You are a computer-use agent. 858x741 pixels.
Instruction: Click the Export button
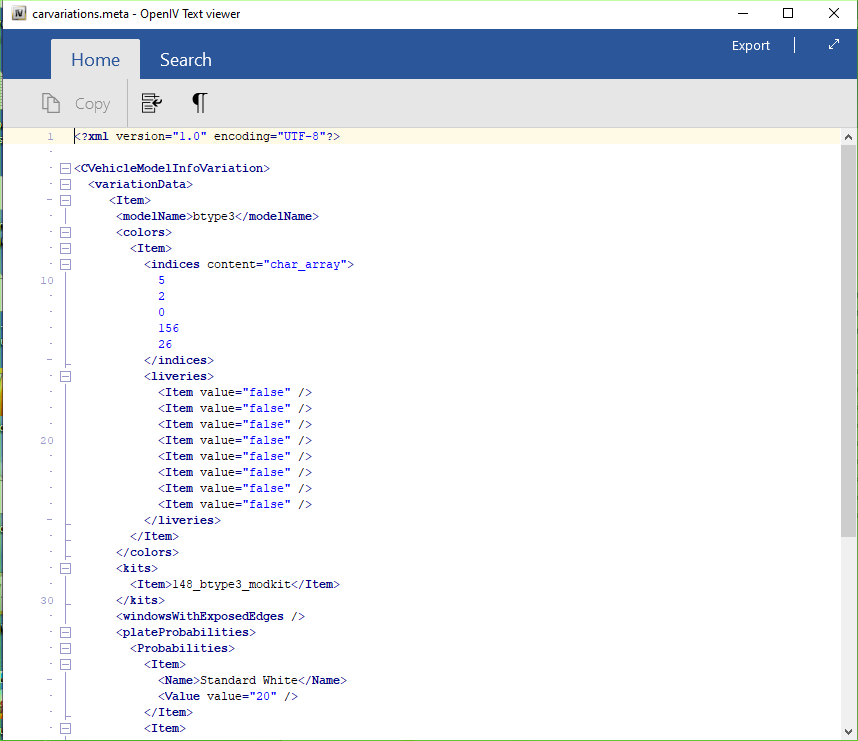click(x=751, y=45)
